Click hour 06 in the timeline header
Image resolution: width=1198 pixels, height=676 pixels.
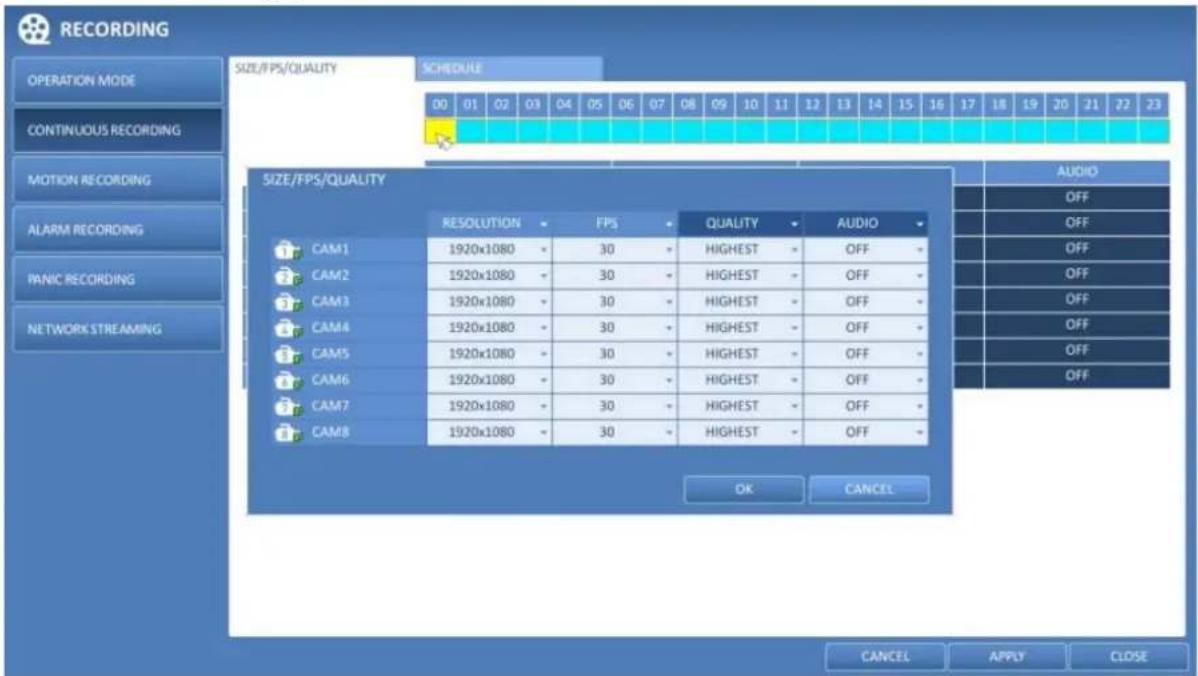click(x=627, y=105)
